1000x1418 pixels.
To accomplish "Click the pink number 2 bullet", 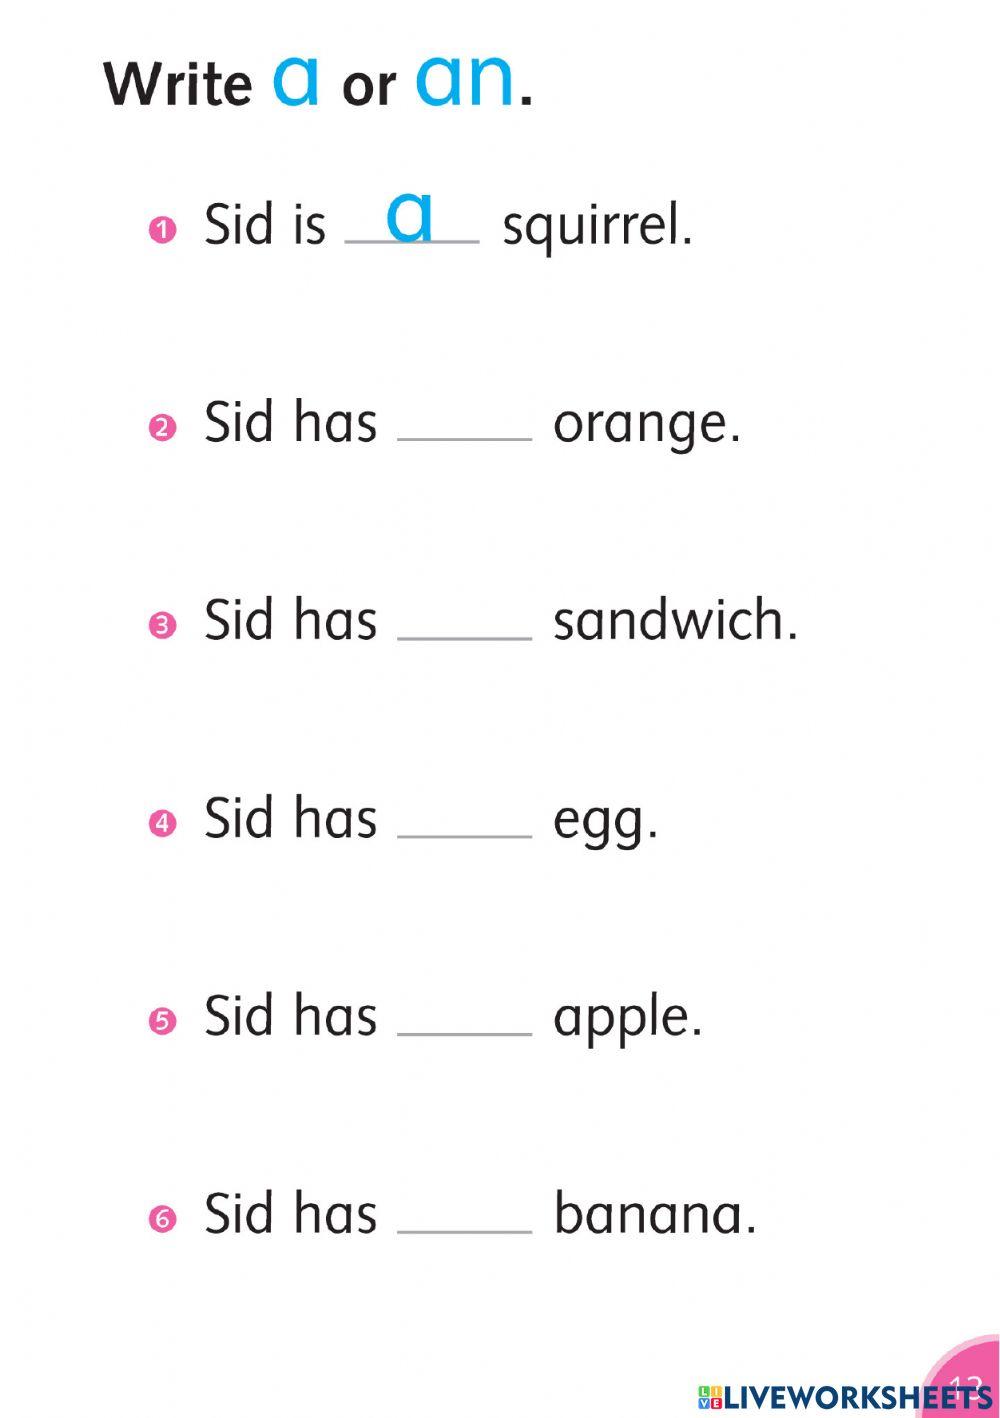I will pos(162,428).
